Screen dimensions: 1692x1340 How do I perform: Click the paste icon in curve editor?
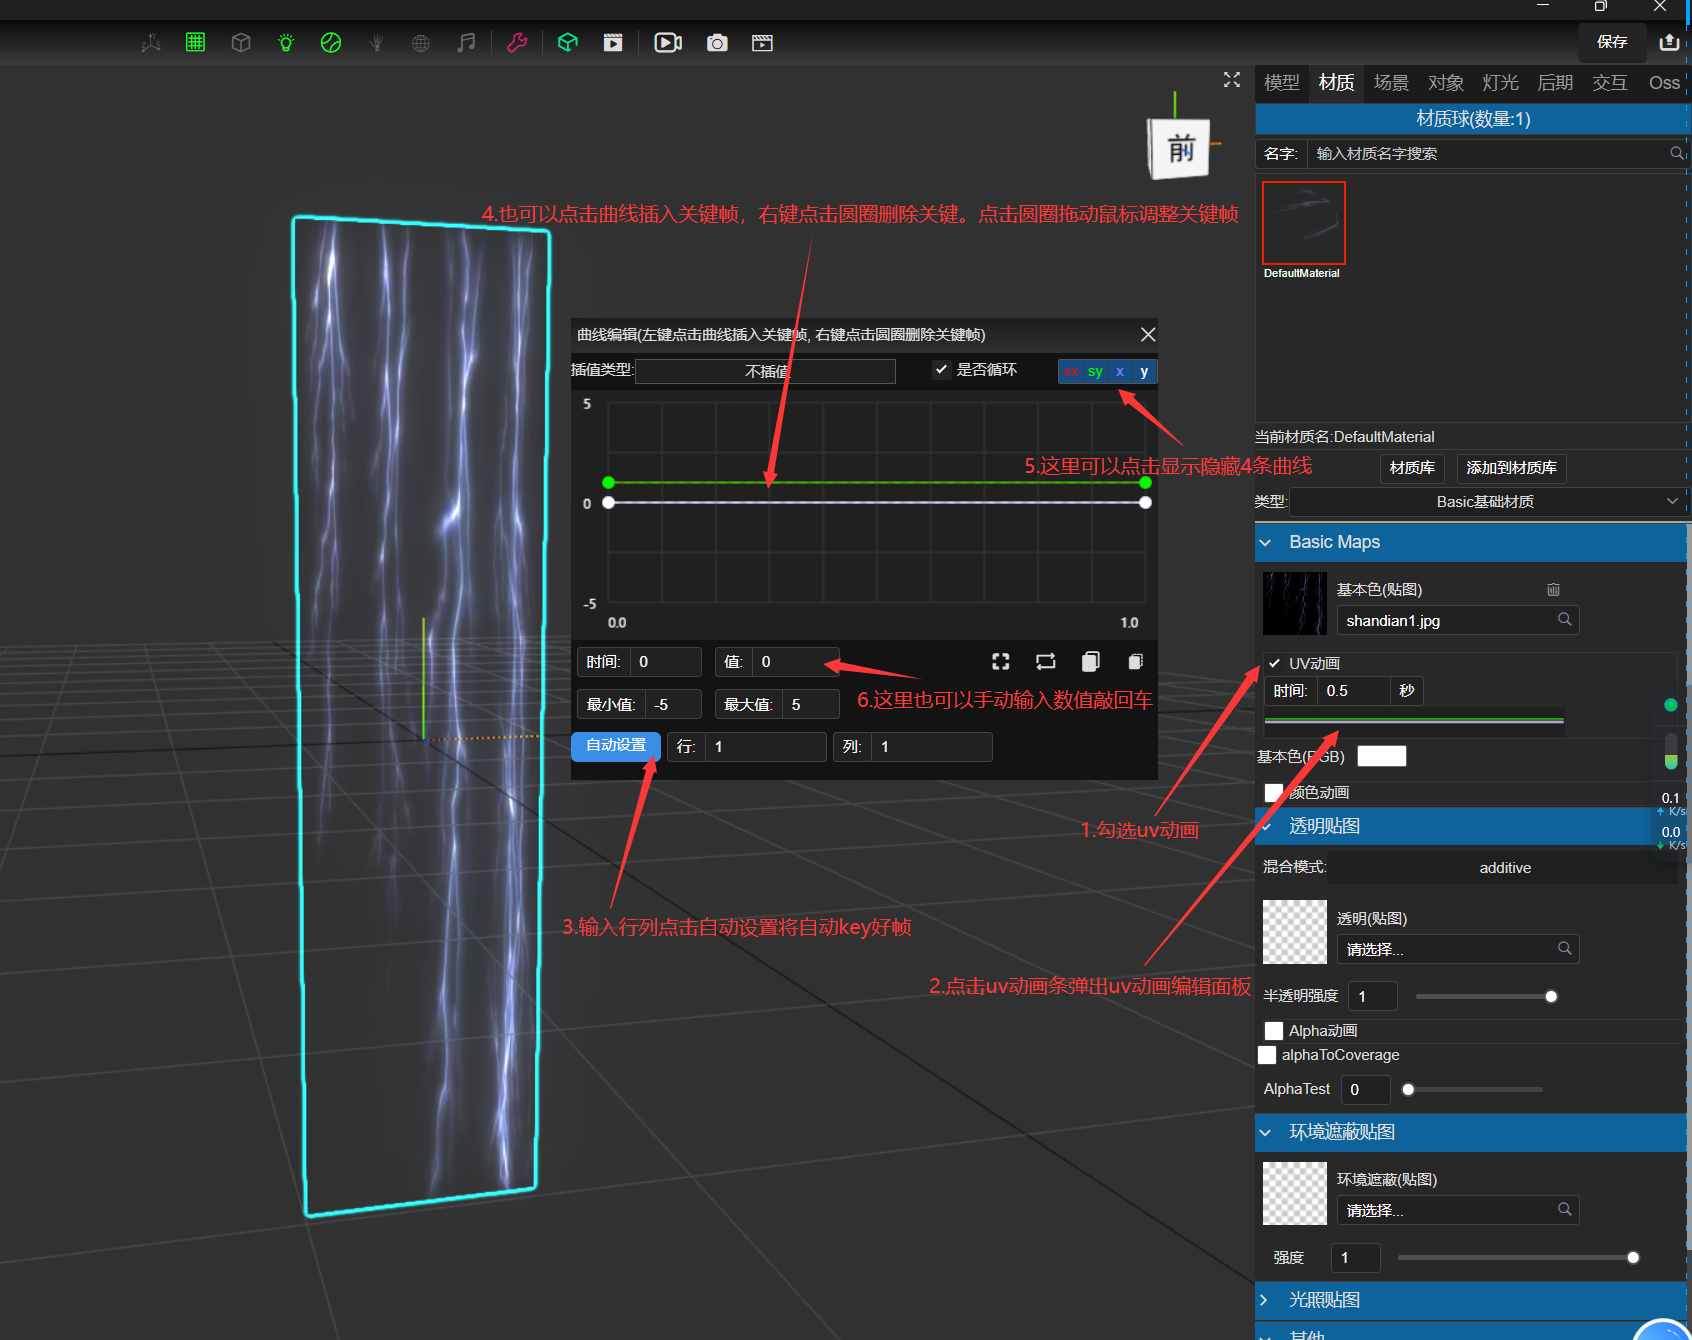[1135, 661]
